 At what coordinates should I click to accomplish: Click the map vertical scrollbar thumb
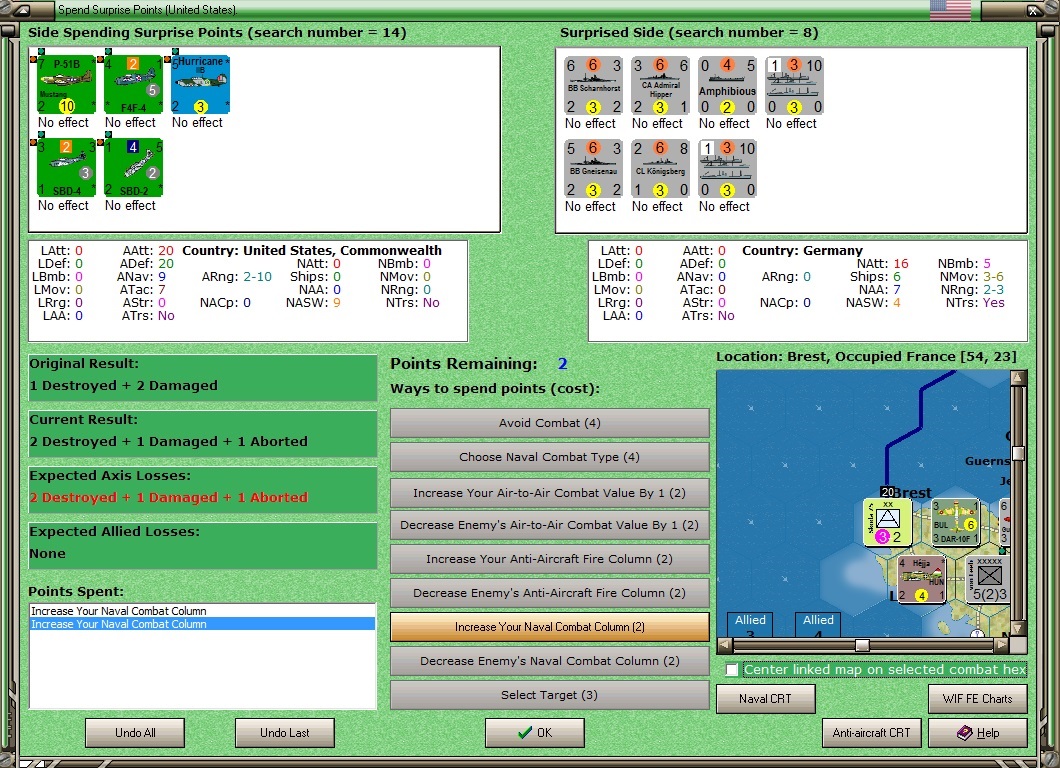pyautogui.click(x=1019, y=453)
